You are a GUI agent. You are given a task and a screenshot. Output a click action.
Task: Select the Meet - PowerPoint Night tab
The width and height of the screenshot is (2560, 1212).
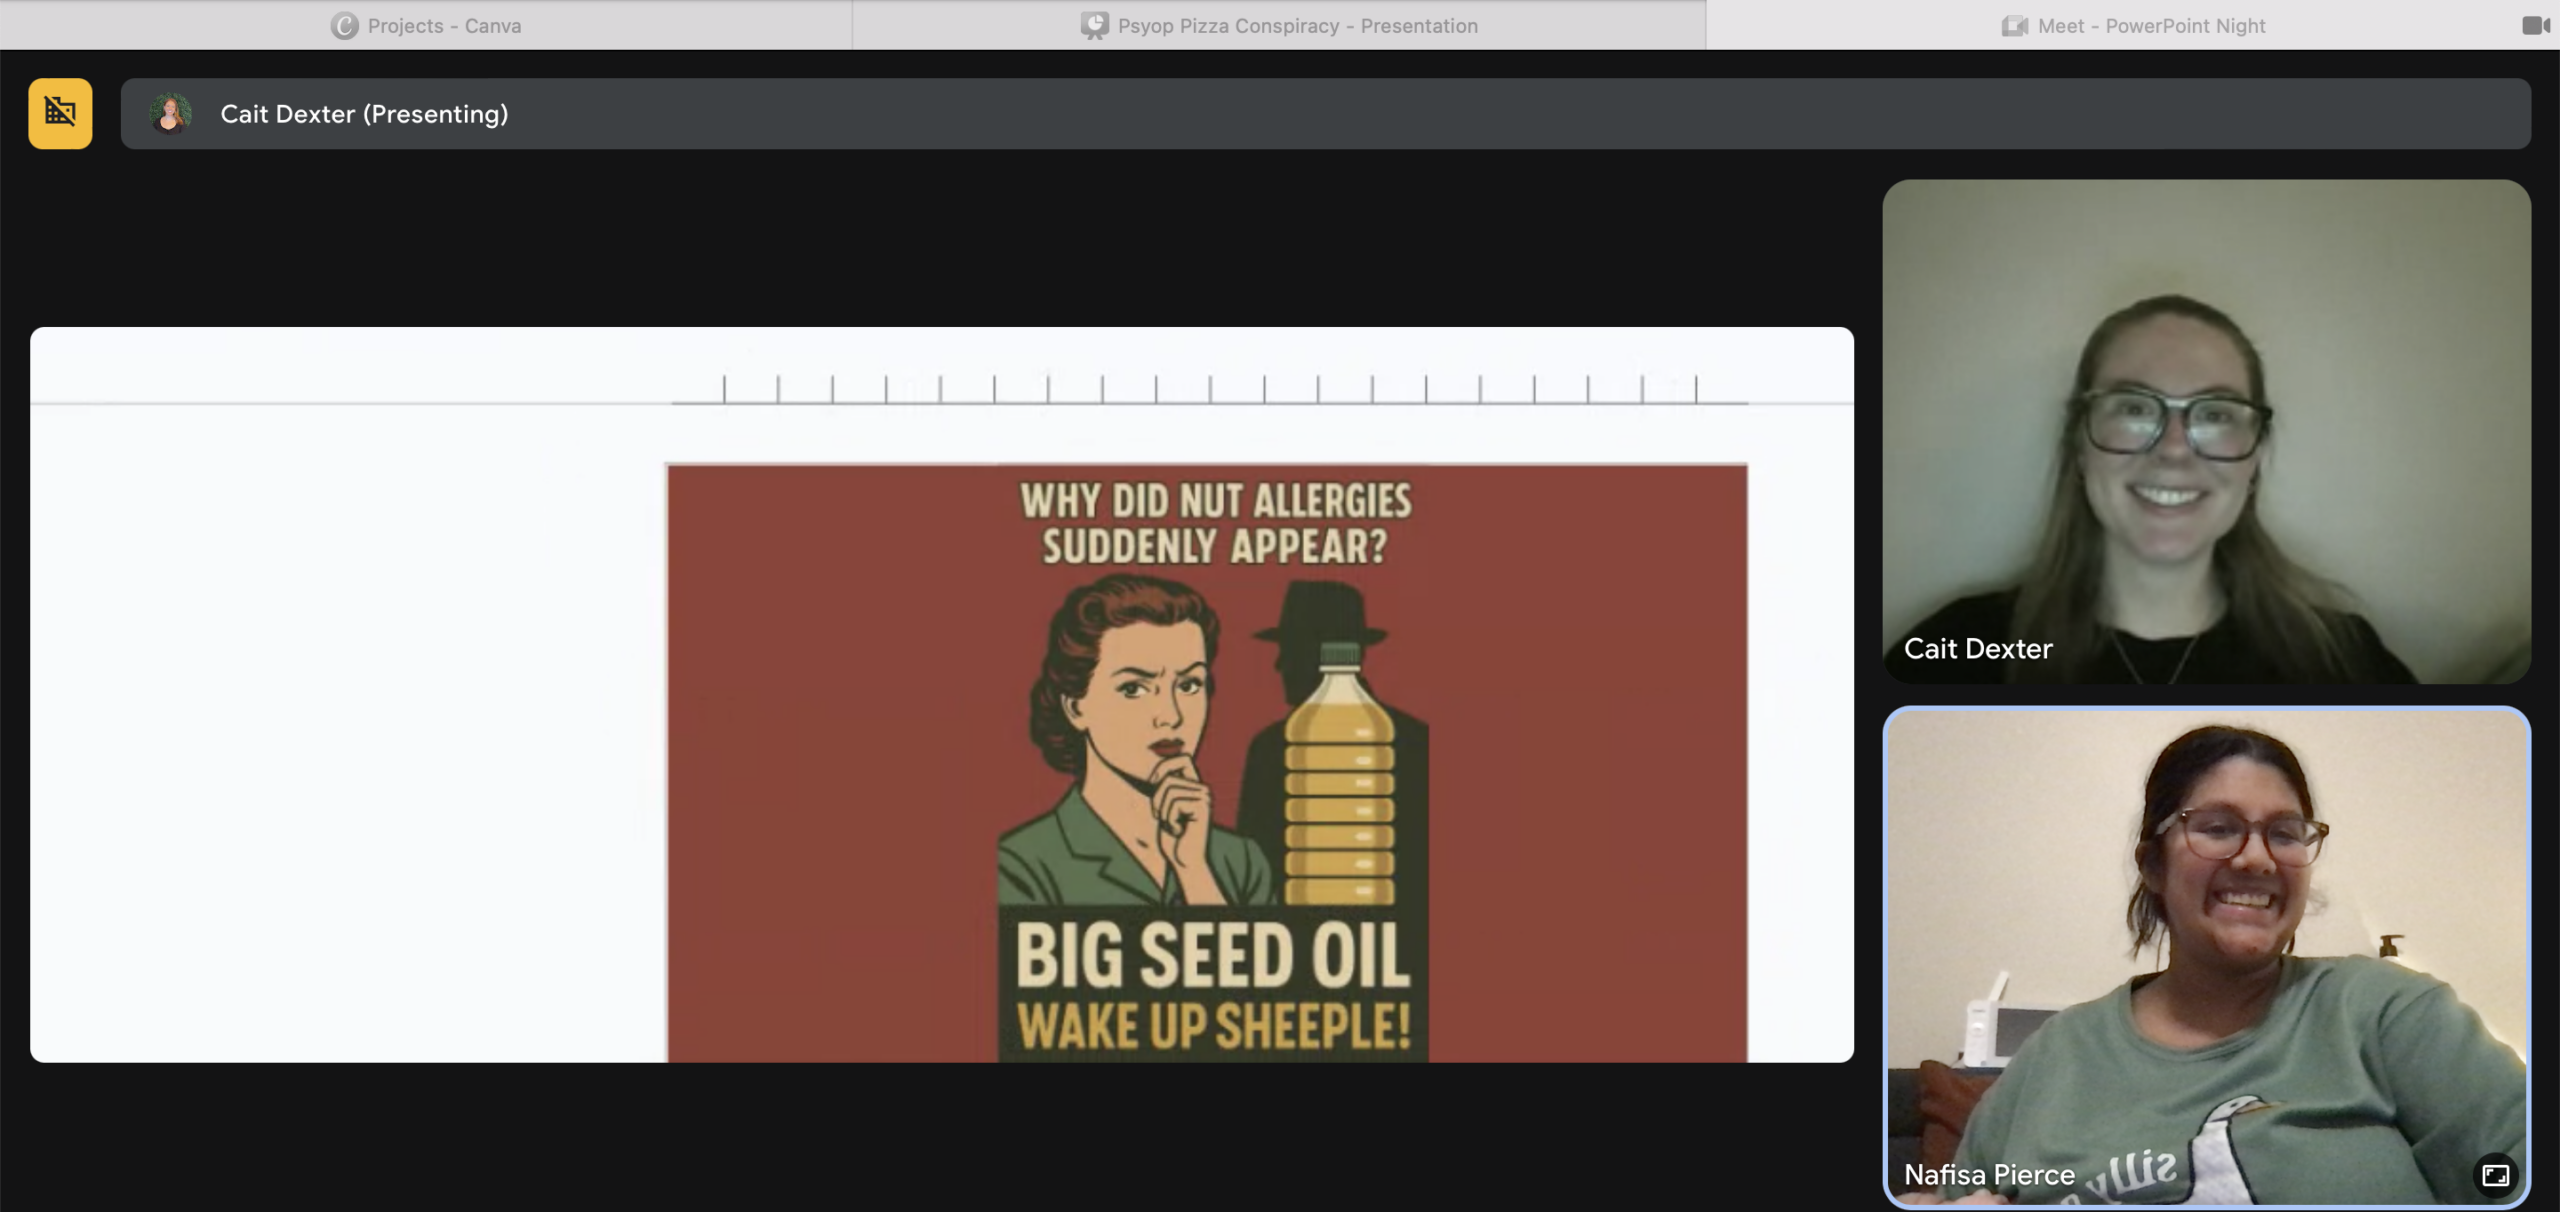(x=2151, y=26)
